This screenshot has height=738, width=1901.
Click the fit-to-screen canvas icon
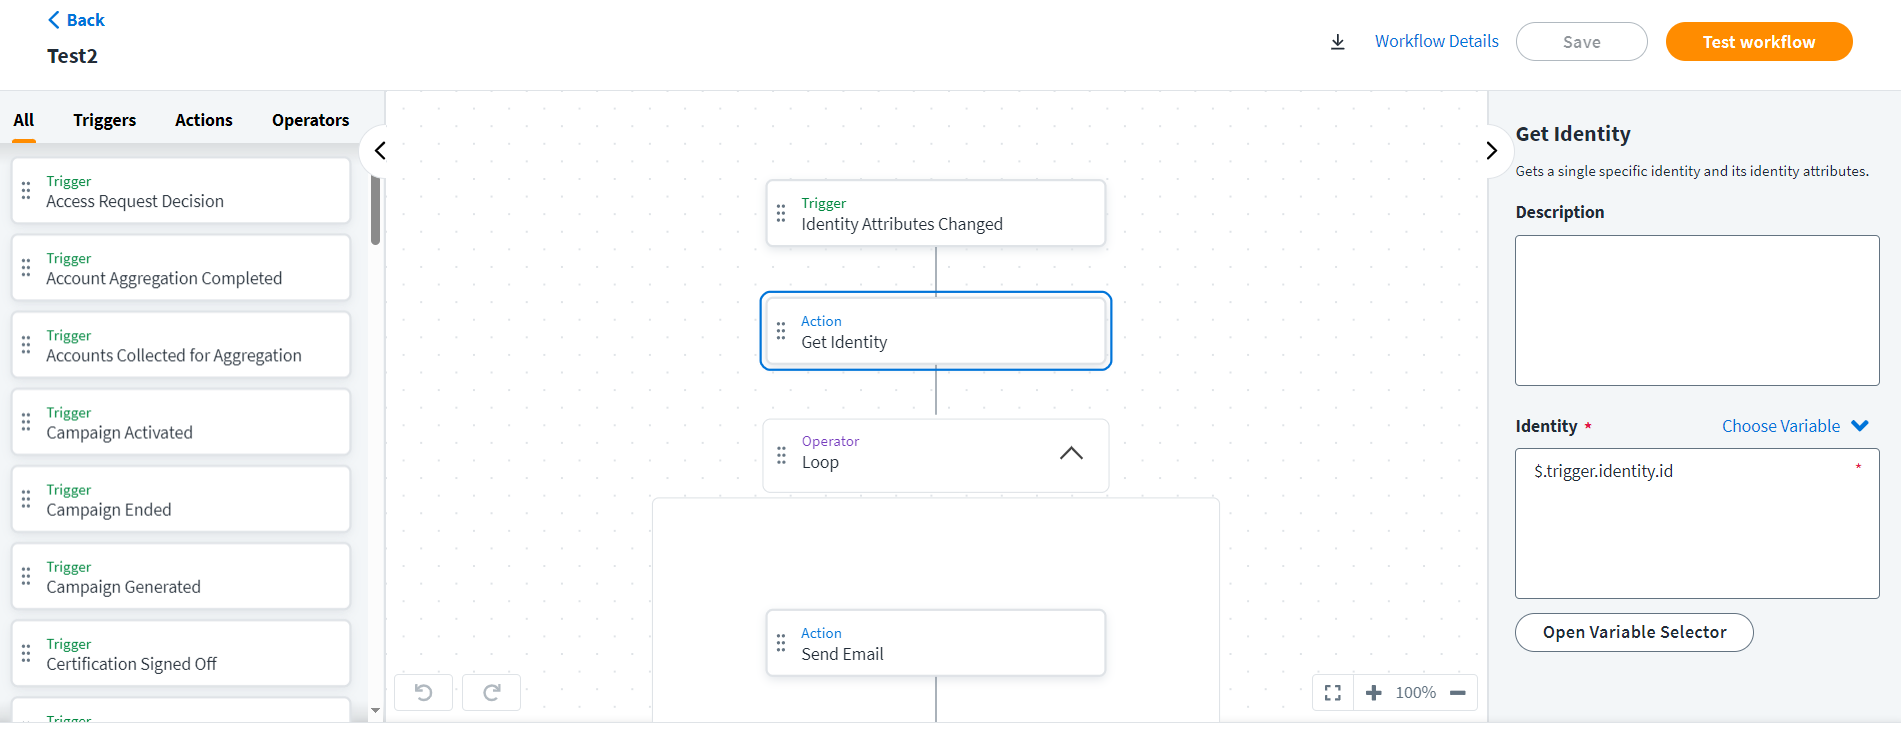(x=1332, y=692)
